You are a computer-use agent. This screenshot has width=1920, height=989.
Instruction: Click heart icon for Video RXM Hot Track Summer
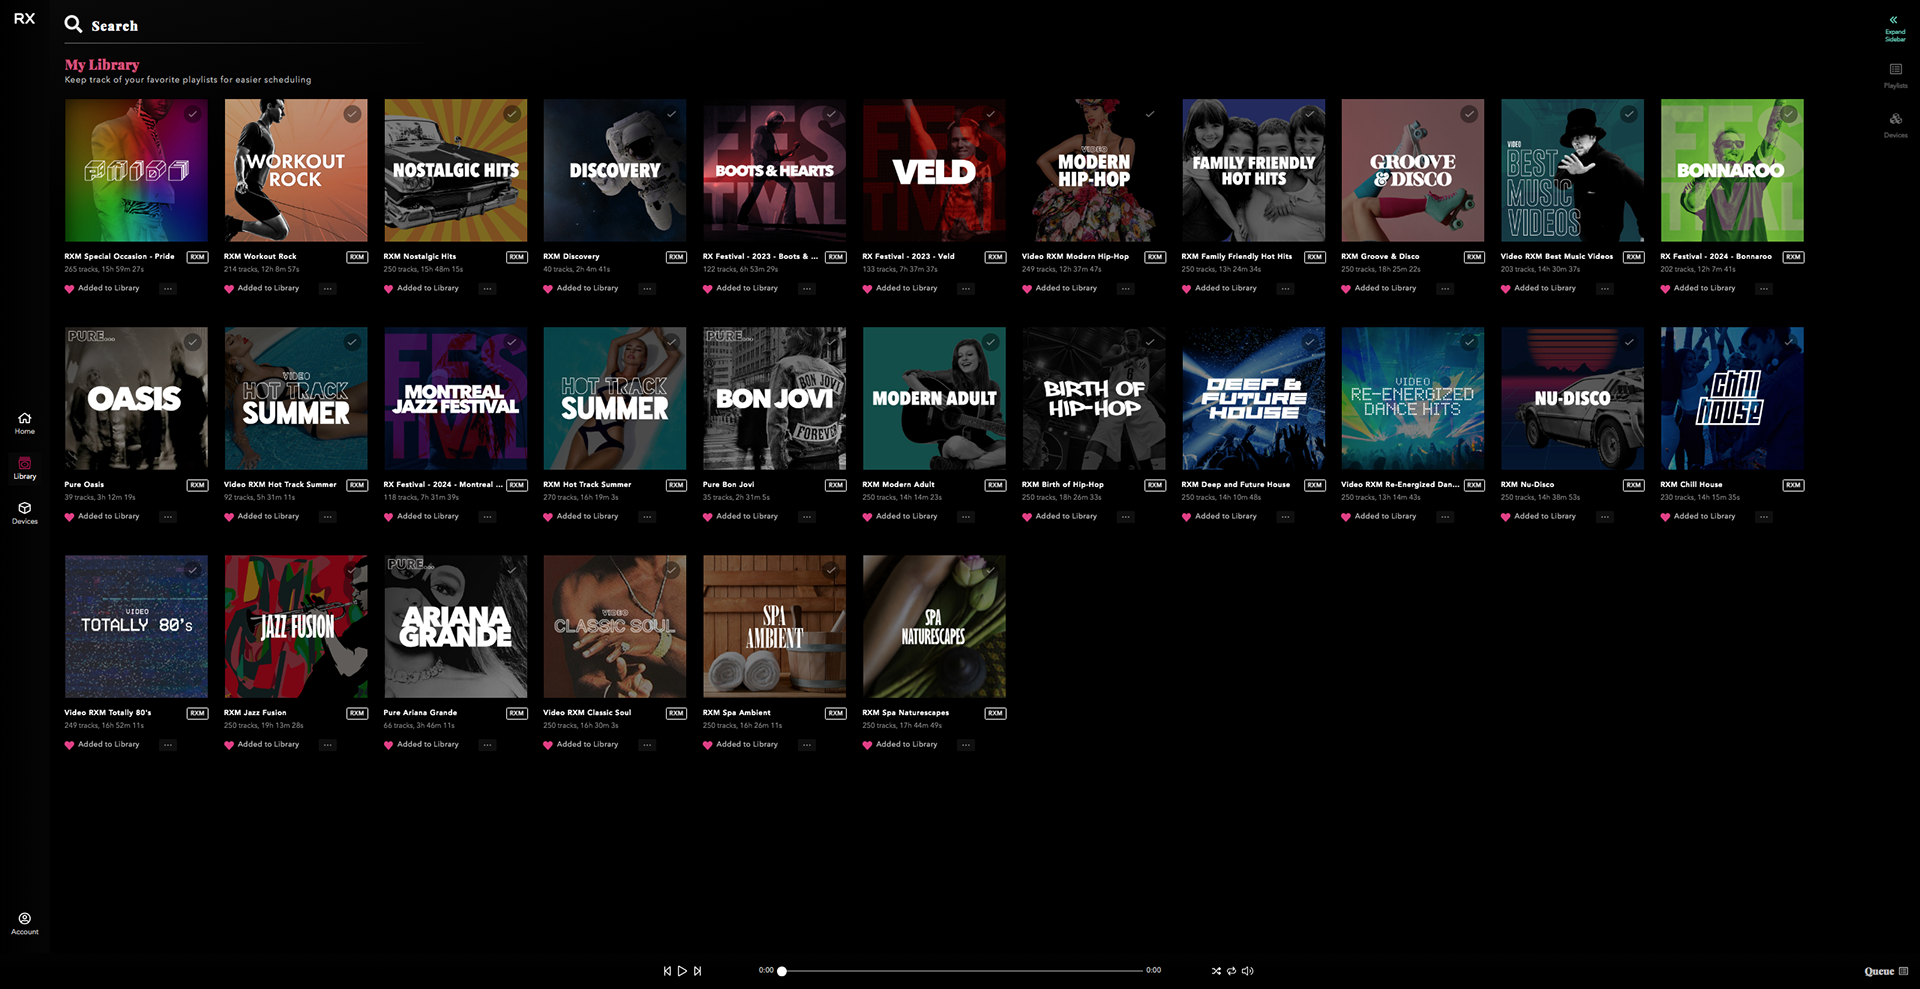[229, 517]
